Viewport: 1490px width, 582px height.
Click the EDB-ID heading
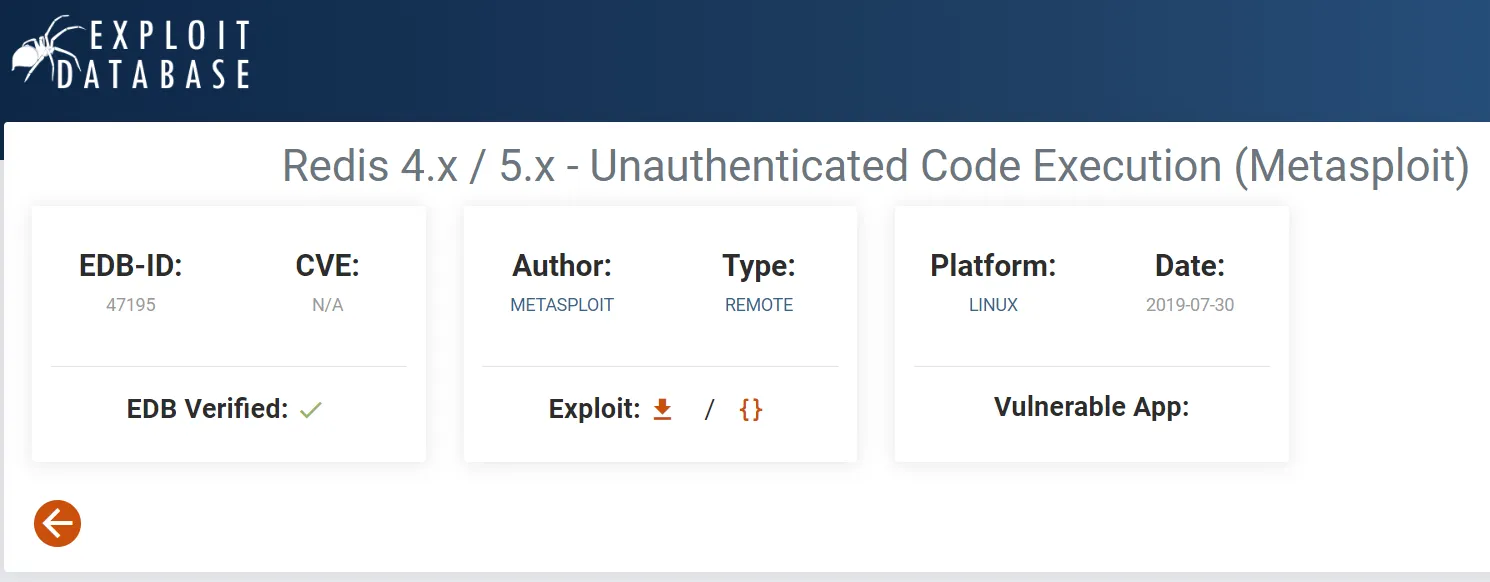(131, 266)
